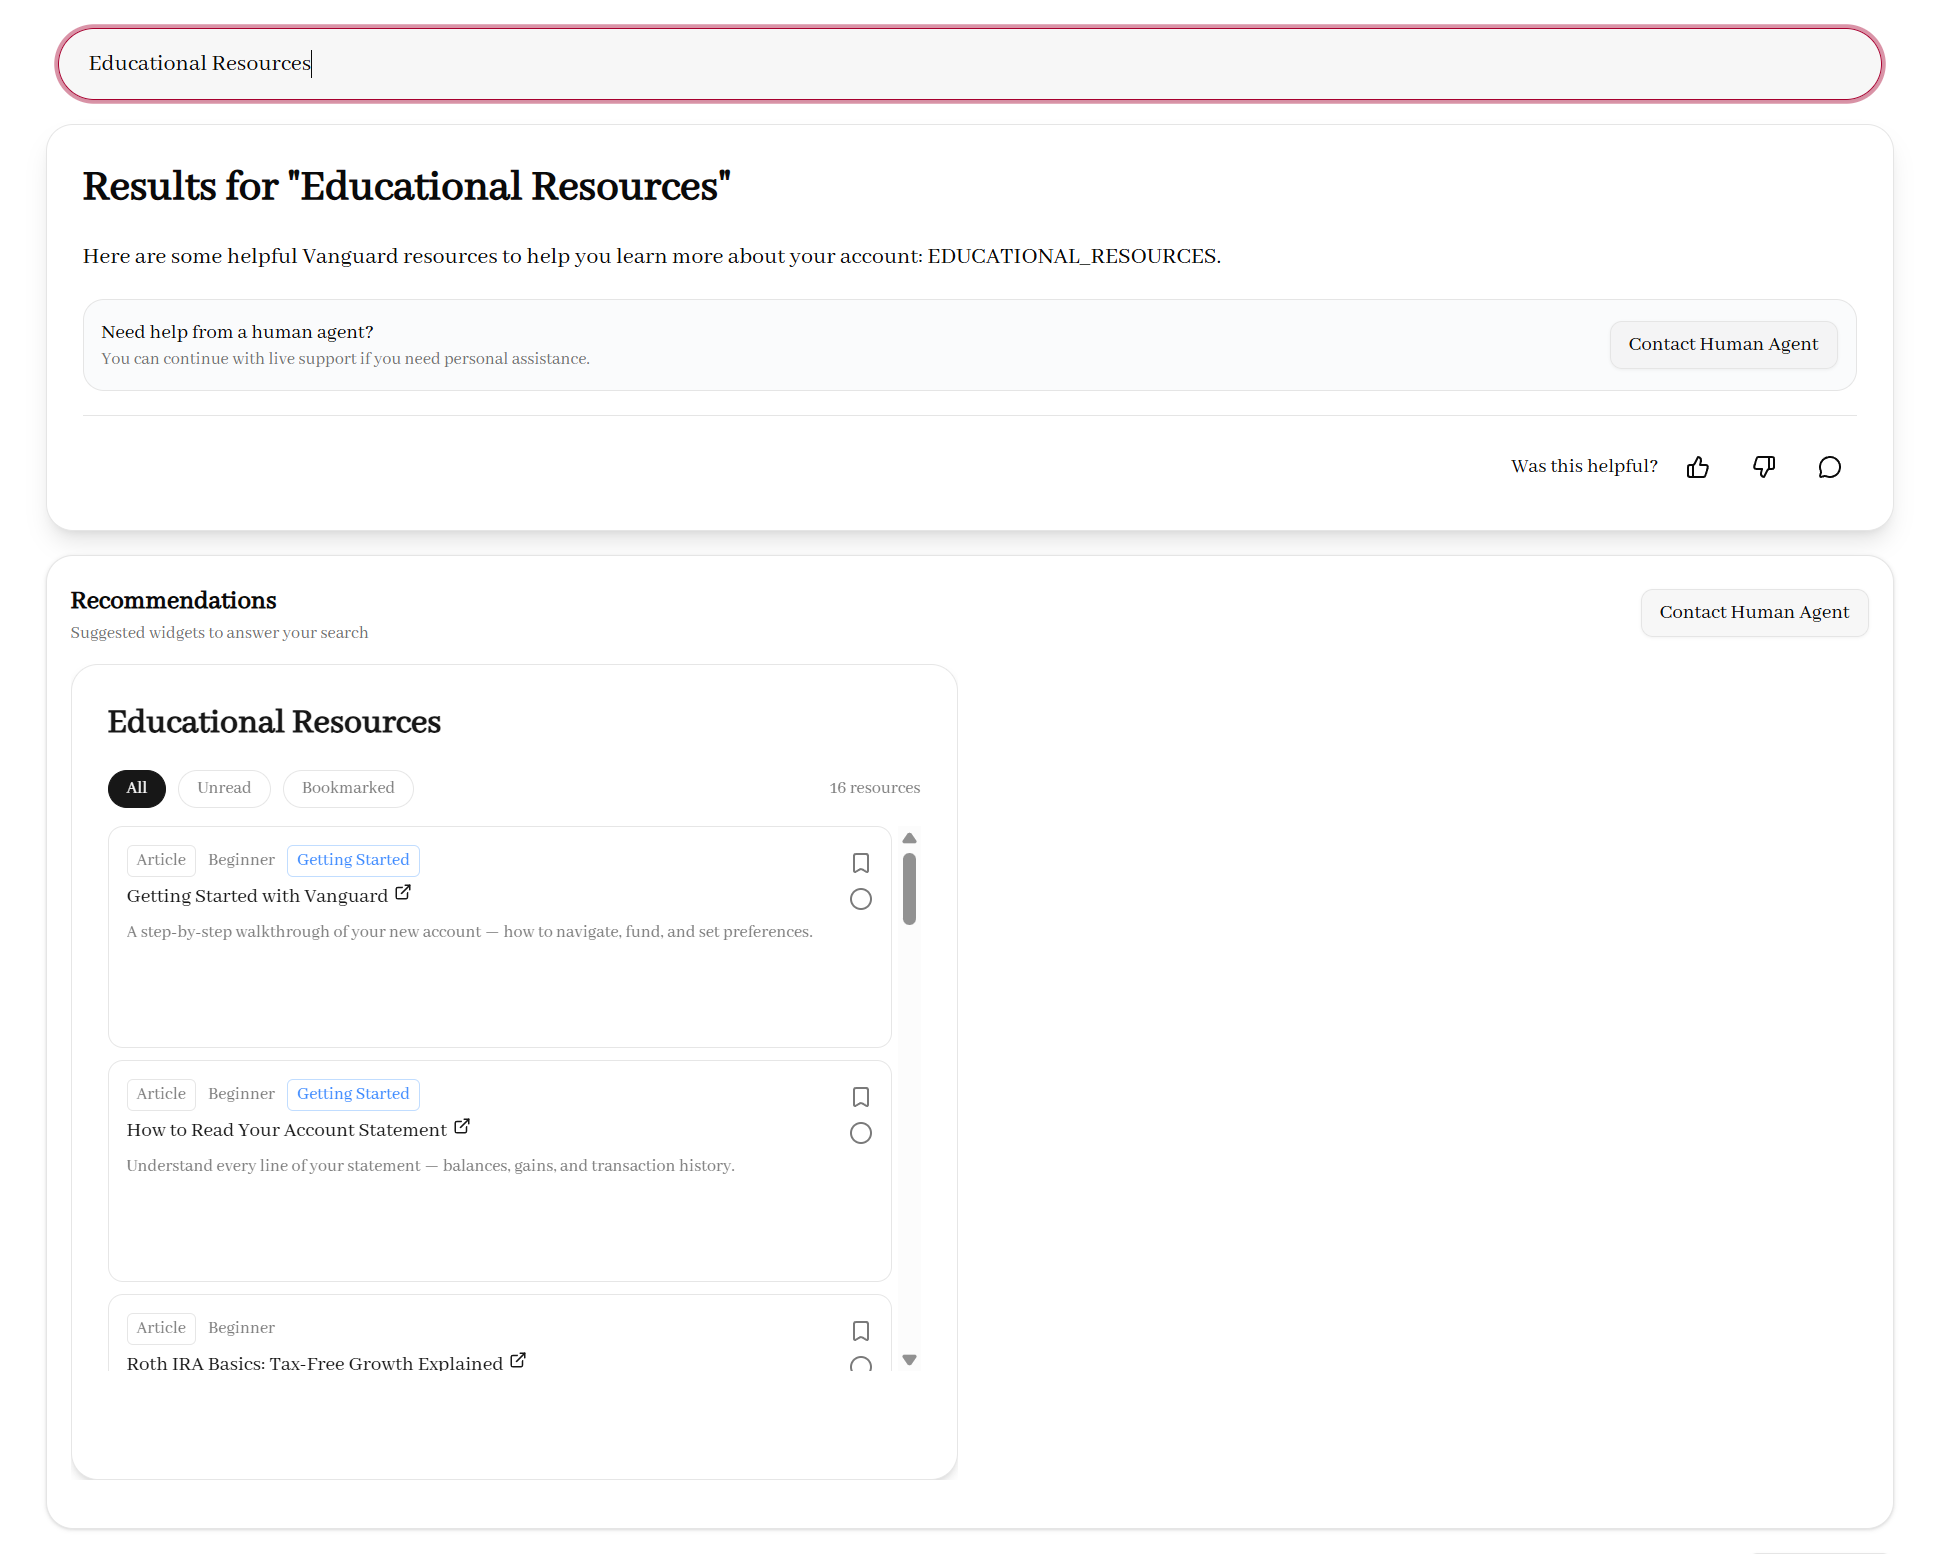Click the thumbs up helpful icon
The height and width of the screenshot is (1554, 1950).
(1698, 467)
